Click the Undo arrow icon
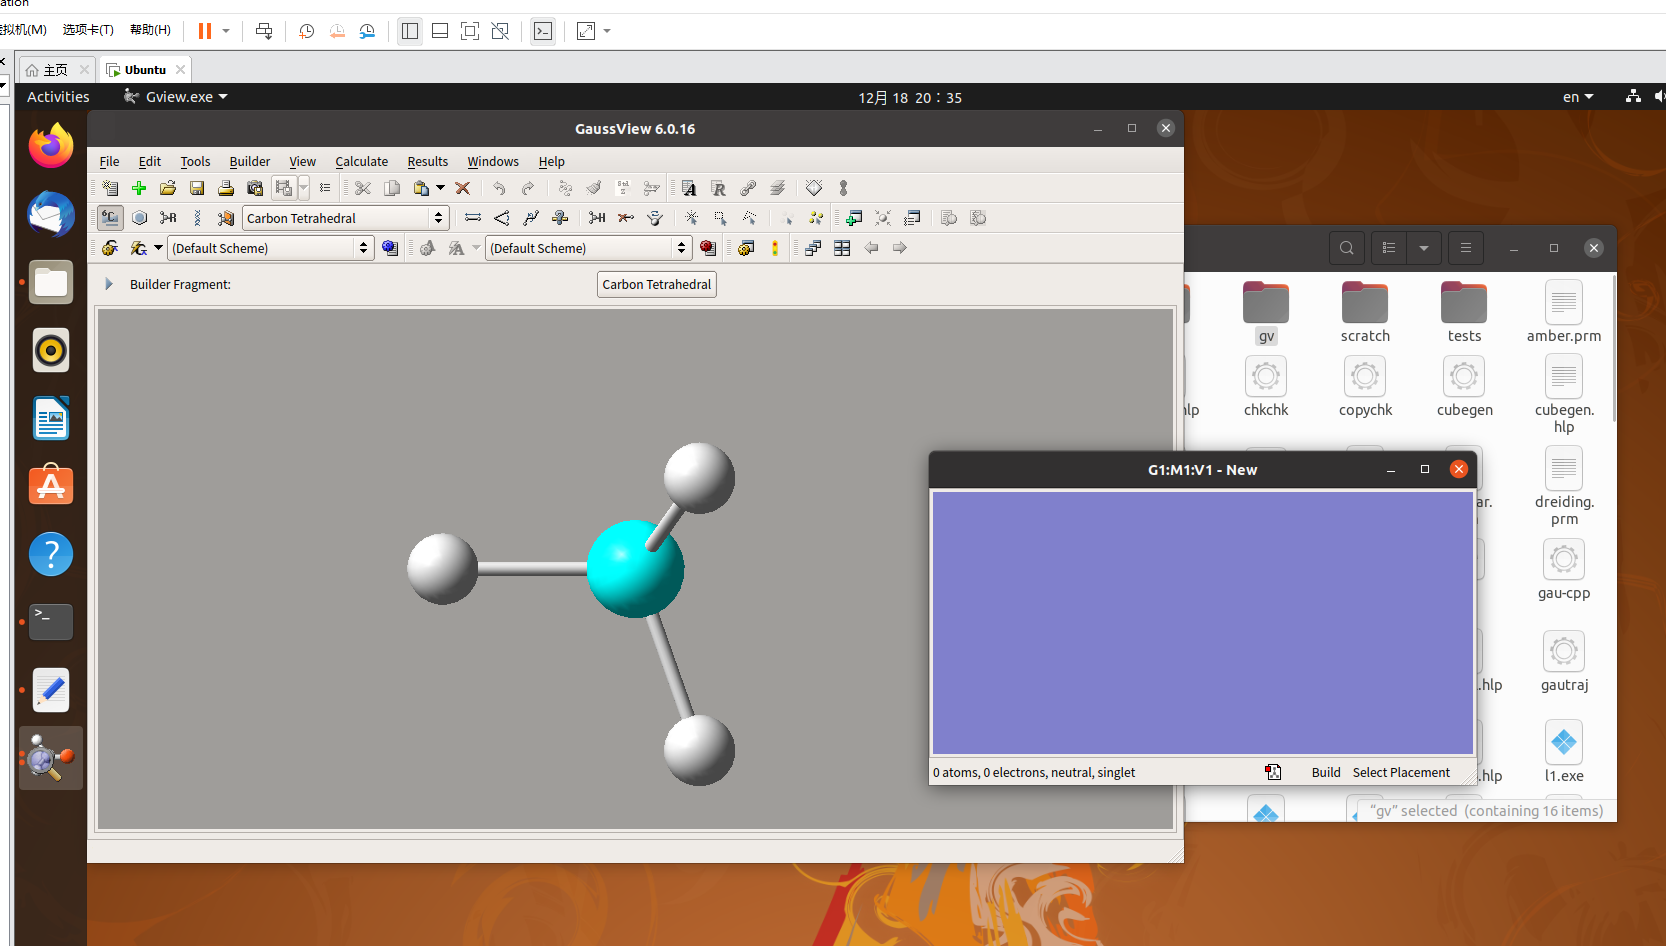The image size is (1666, 946). [x=499, y=188]
